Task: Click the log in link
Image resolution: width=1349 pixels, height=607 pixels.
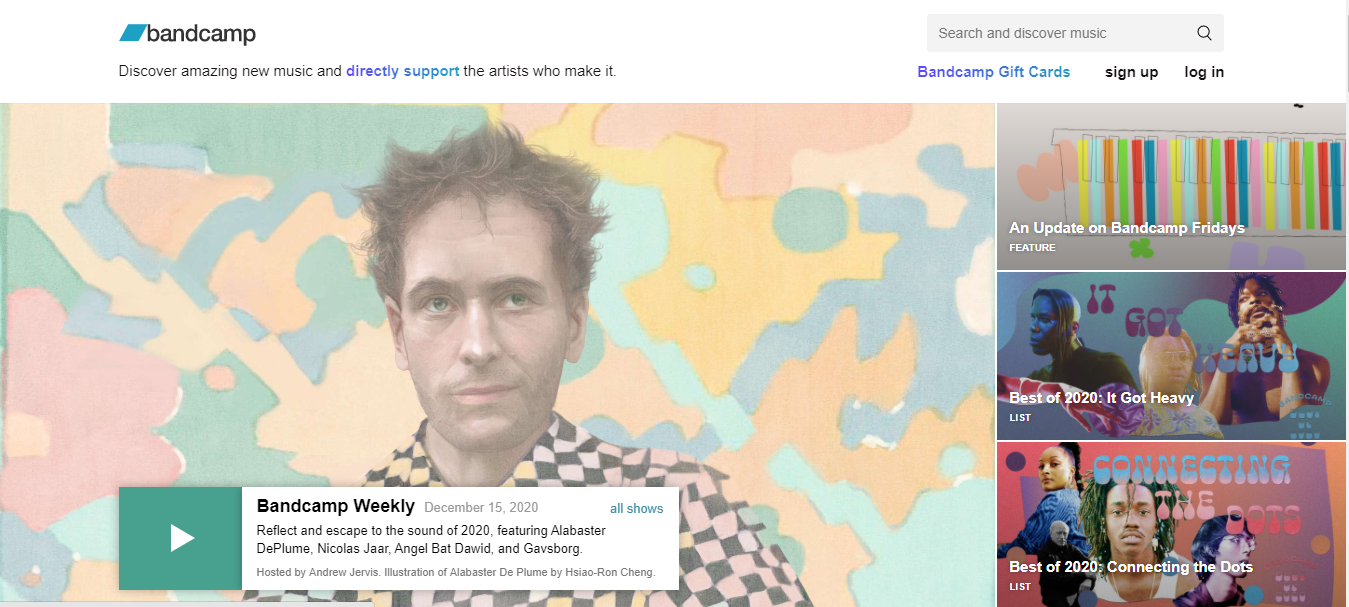Action: coord(1204,72)
